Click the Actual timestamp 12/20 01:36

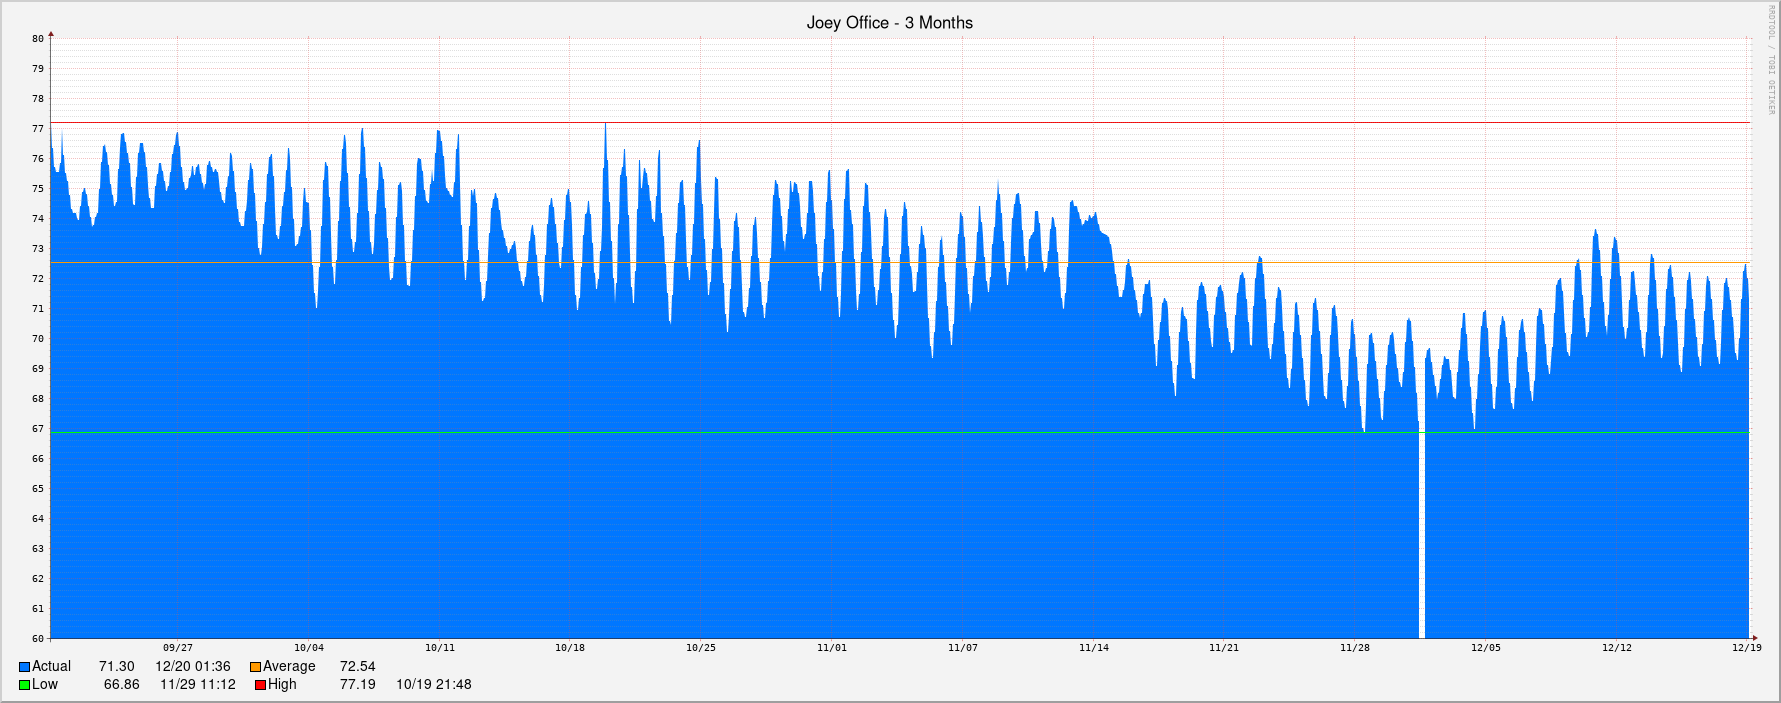click(x=192, y=667)
